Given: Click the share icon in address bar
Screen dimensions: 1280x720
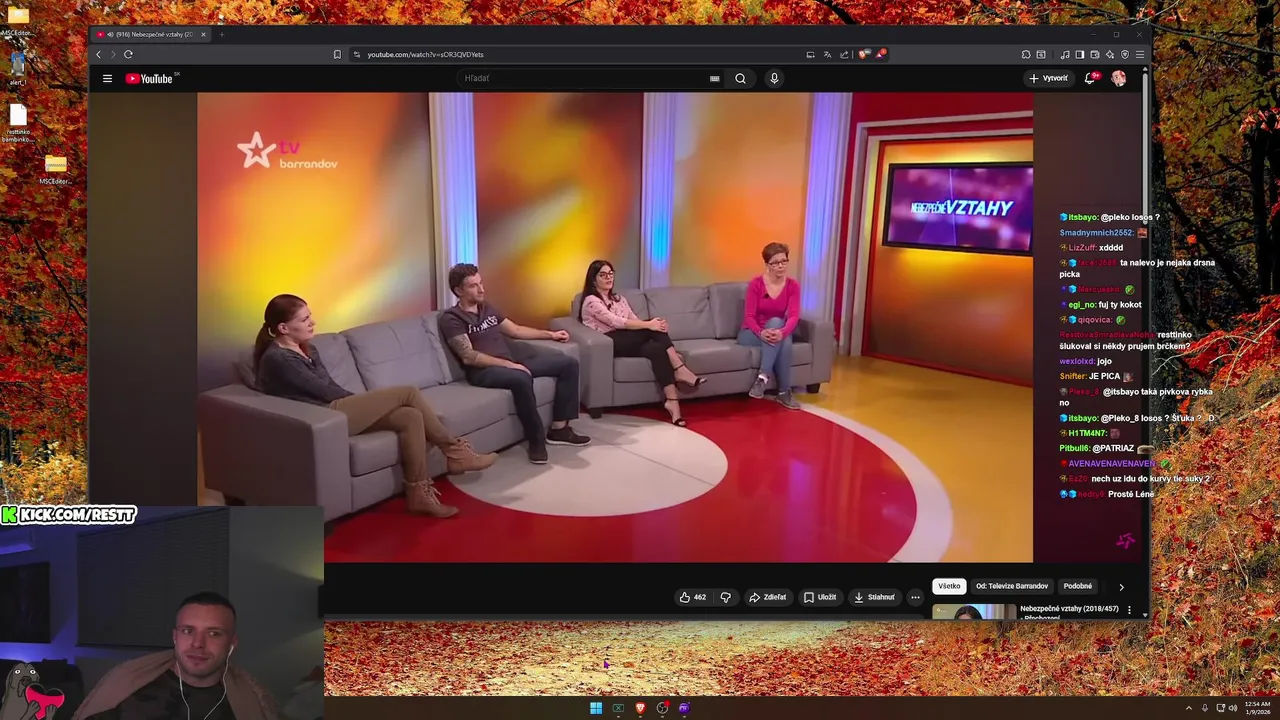Looking at the screenshot, I should [844, 54].
